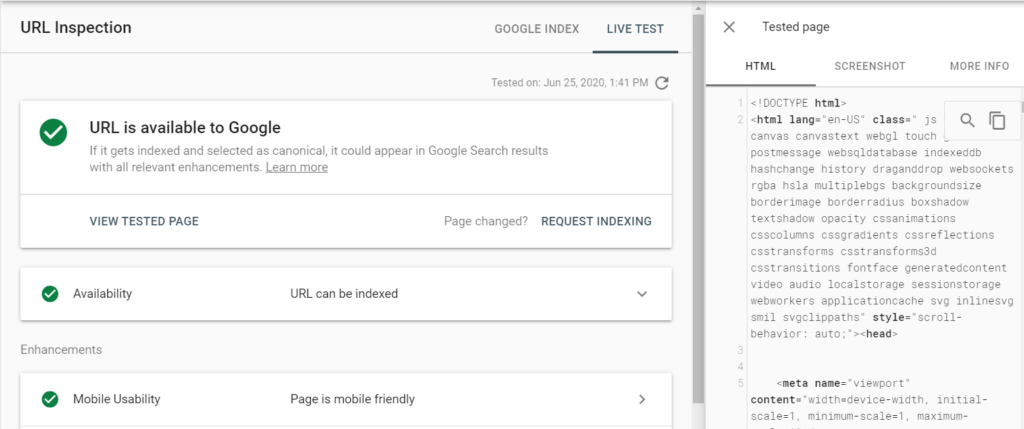Click the View Tested Page button
Screen dimensions: 1024x429
coord(144,221)
